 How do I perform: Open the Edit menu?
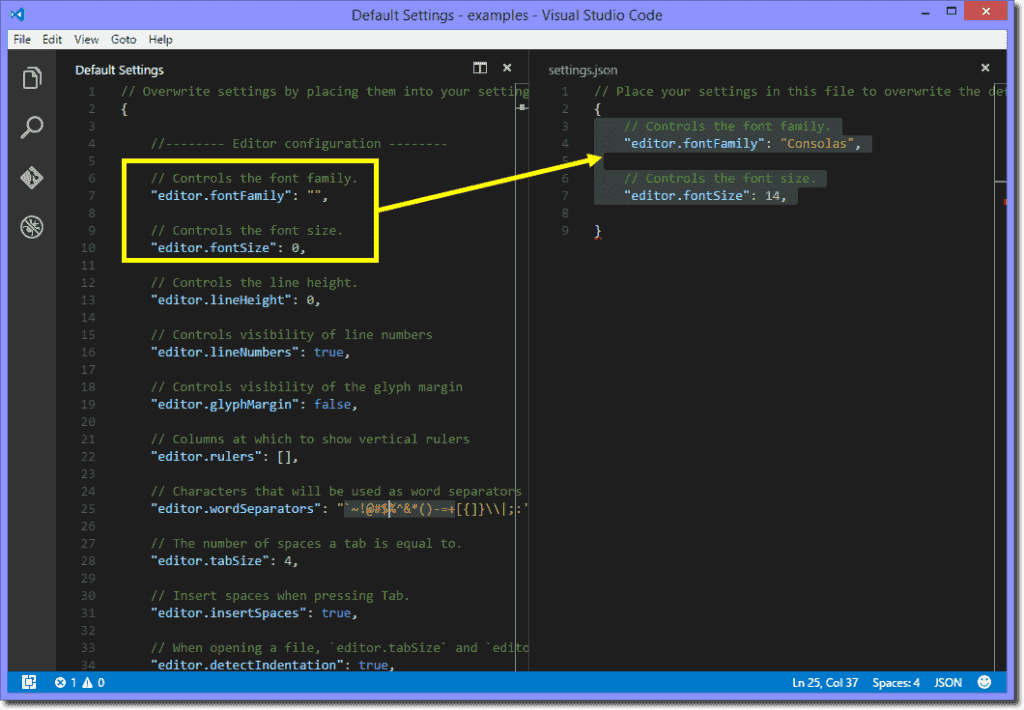pyautogui.click(x=52, y=40)
